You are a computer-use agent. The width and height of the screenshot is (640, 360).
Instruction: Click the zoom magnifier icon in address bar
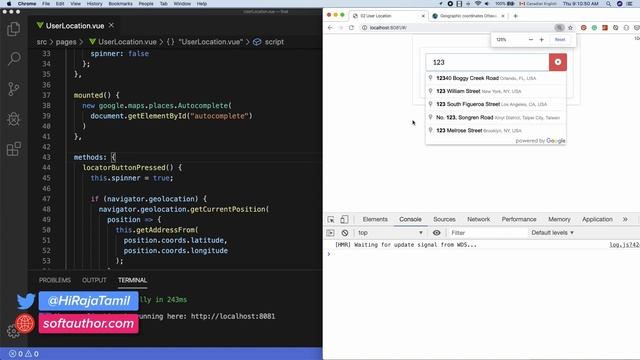559,27
